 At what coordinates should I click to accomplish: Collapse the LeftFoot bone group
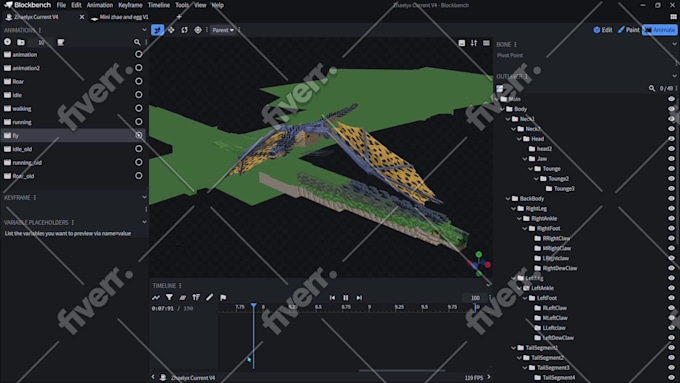[x=525, y=298]
